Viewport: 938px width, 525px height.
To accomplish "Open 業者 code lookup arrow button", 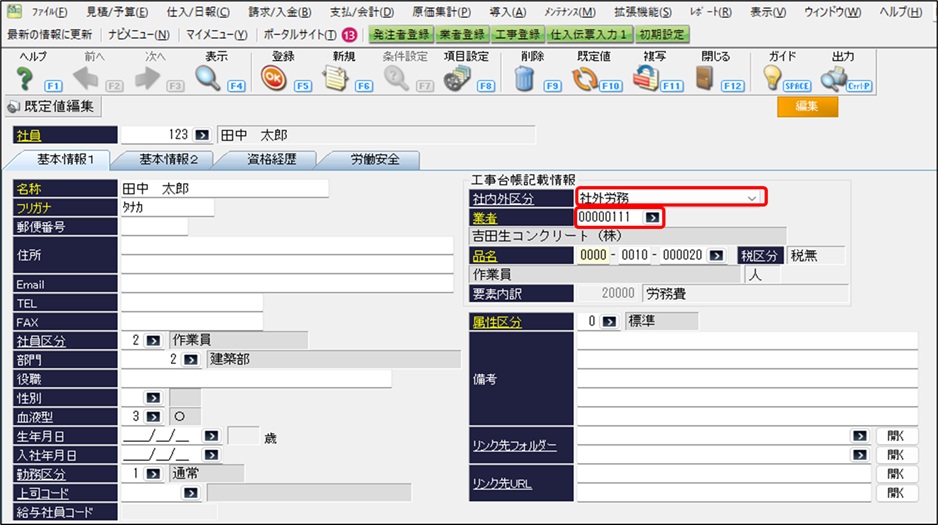I will [x=652, y=217].
